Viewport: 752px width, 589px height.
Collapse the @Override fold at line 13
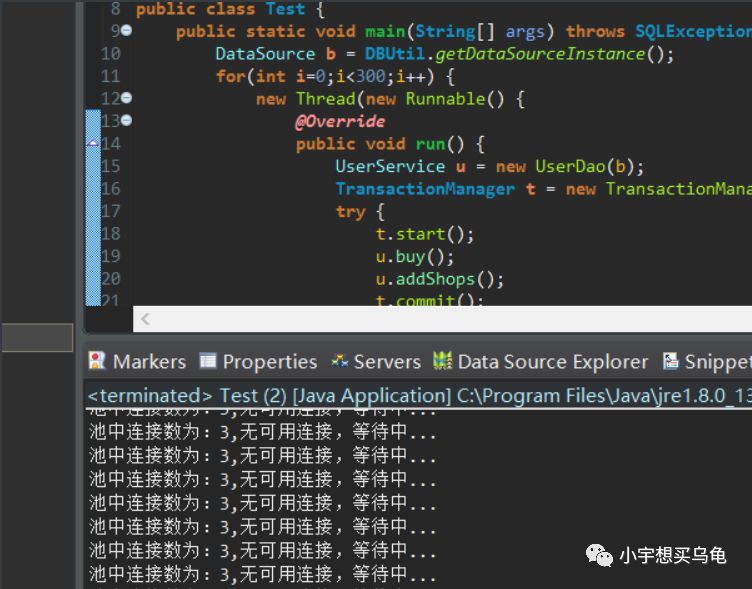[127, 120]
